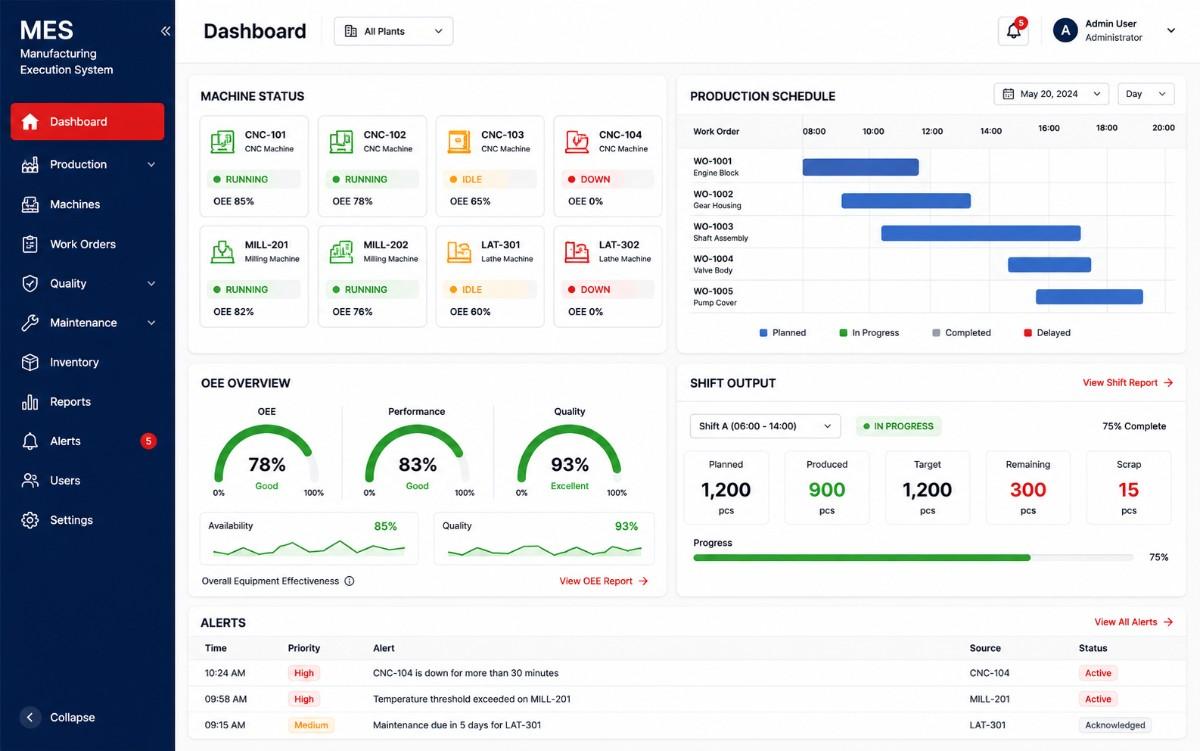Click the Maintenance wrench icon
The width and height of the screenshot is (1200, 751).
(x=30, y=323)
